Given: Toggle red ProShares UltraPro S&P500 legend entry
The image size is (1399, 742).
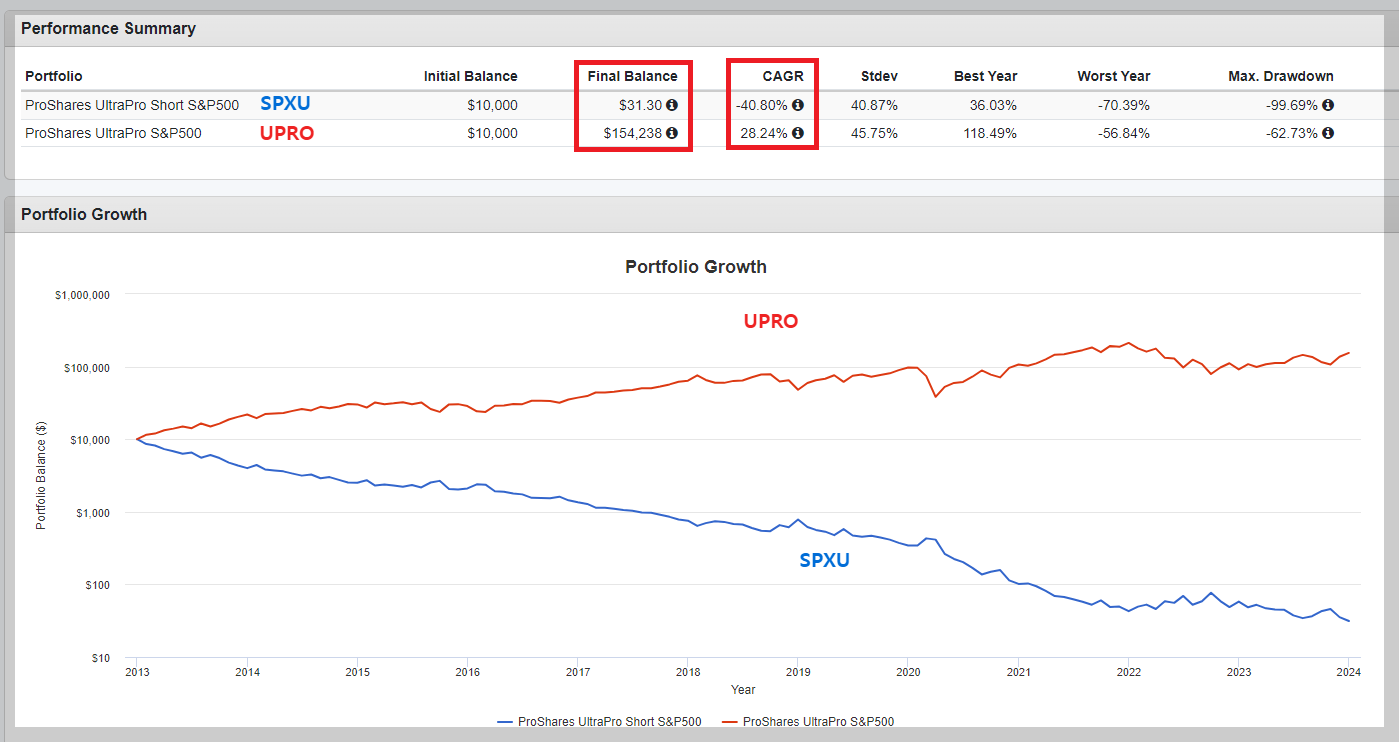Looking at the screenshot, I should click(x=808, y=721).
